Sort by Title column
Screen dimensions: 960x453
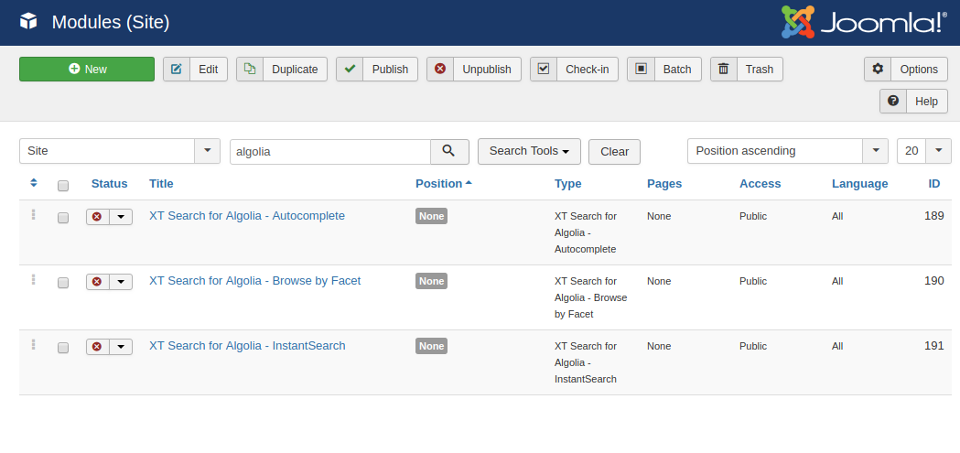161,184
